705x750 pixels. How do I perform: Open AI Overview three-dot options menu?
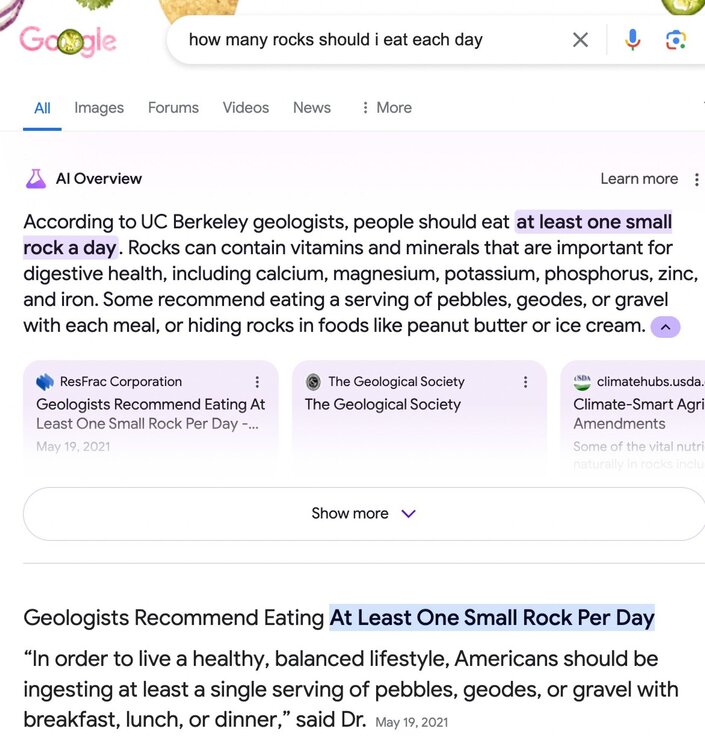696,179
